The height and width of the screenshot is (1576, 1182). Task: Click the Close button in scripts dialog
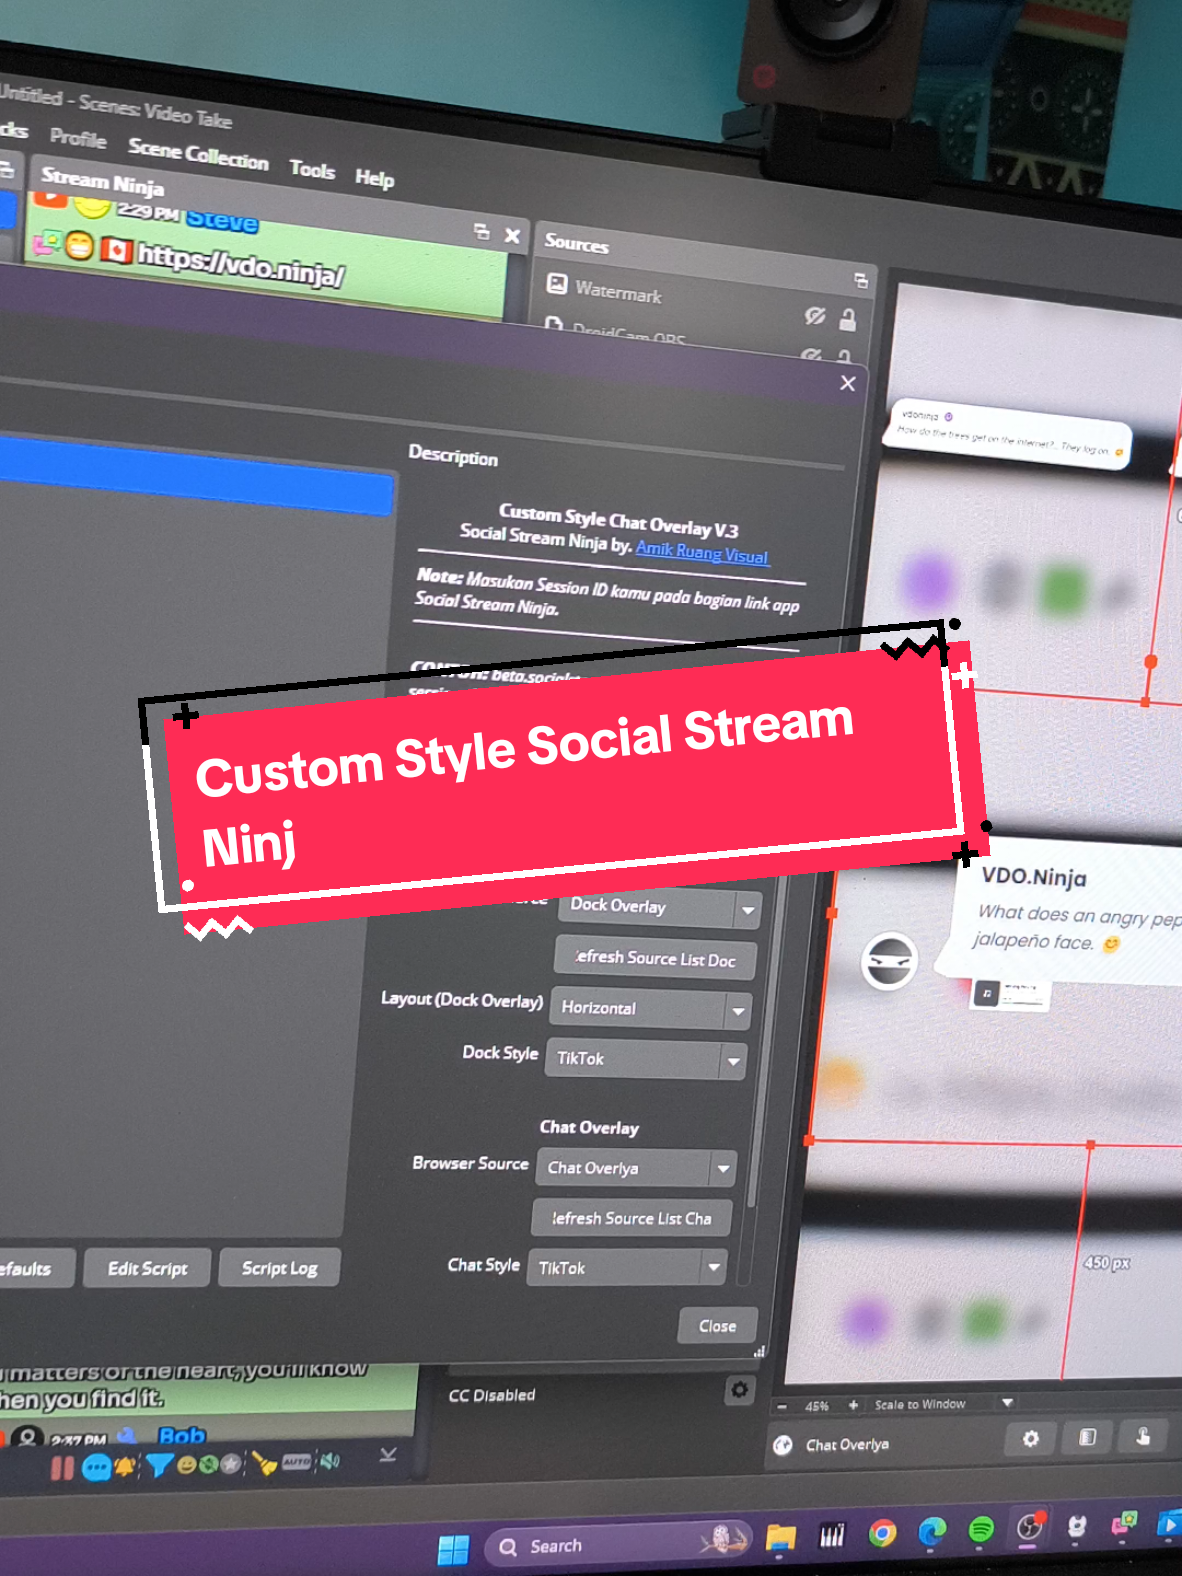tap(717, 1325)
